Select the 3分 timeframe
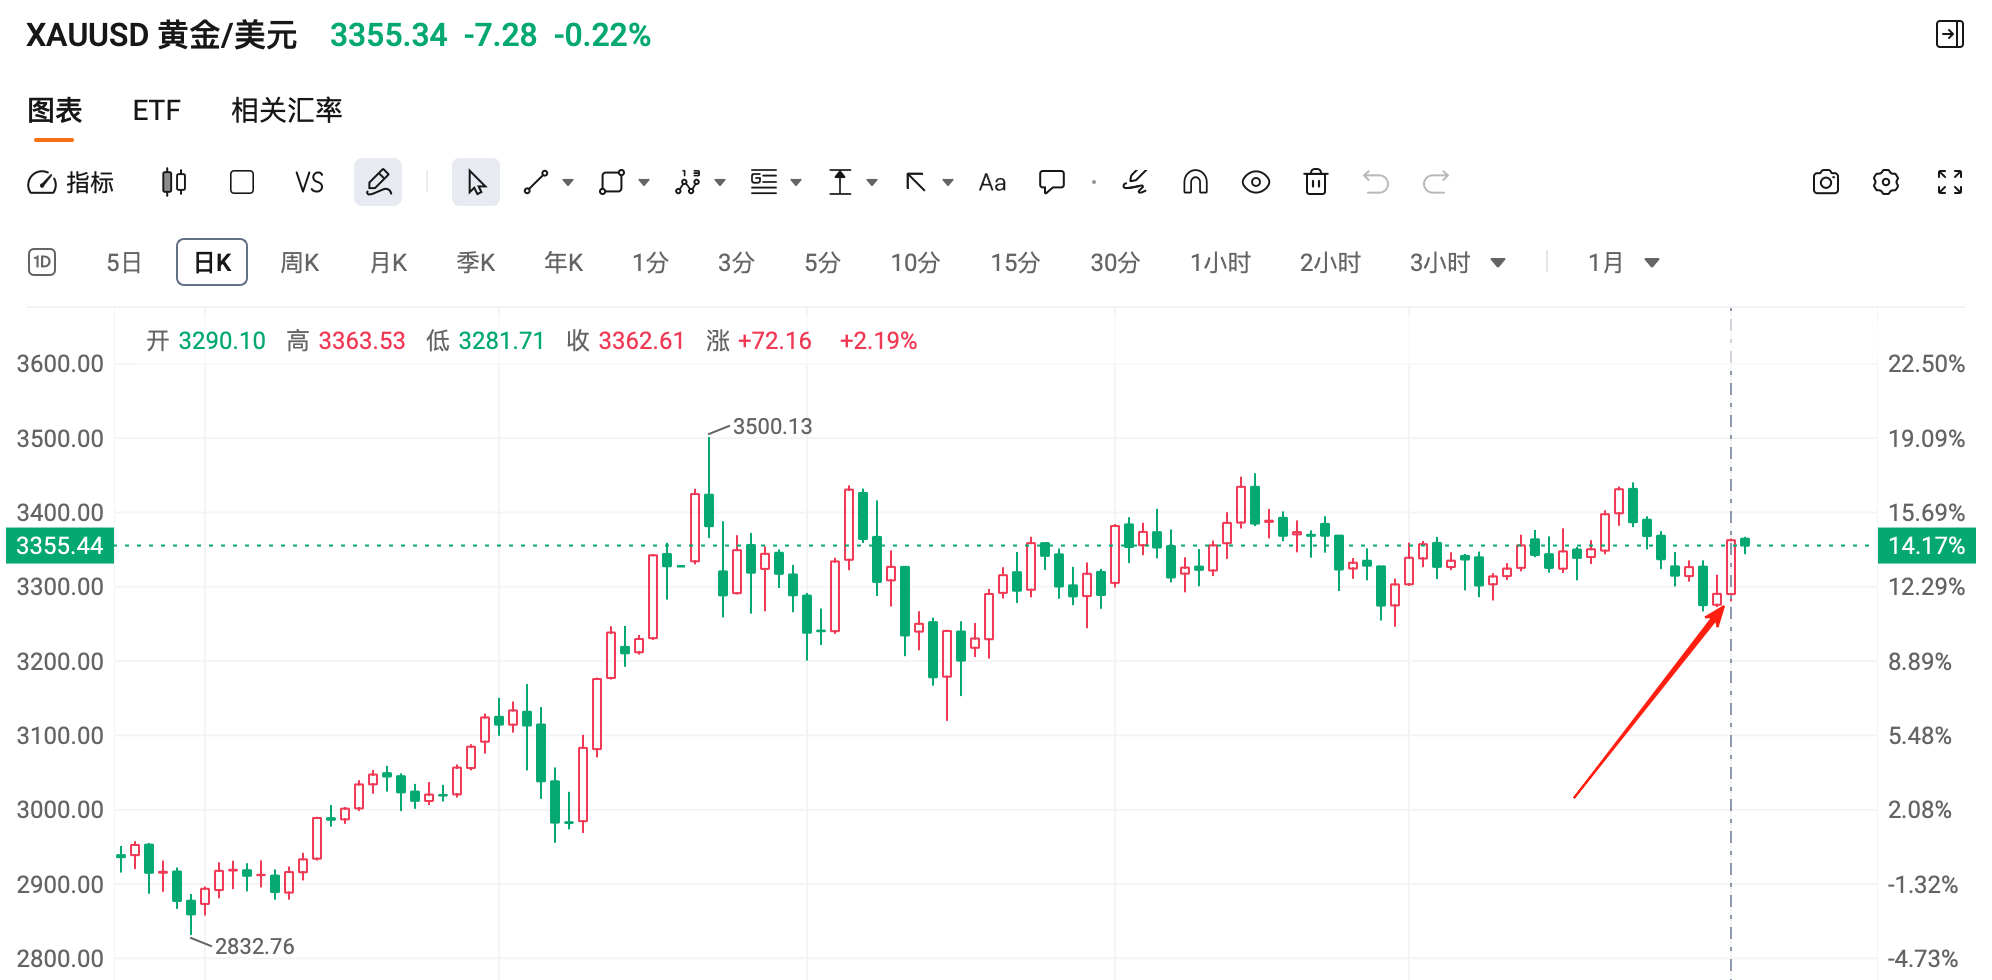1992x980 pixels. click(736, 262)
